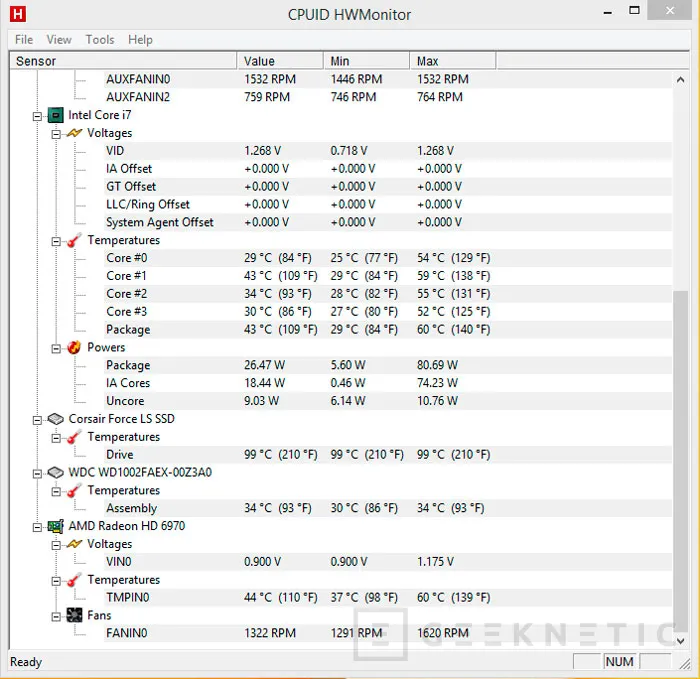Select the Core #3 temperature row

coord(388,311)
